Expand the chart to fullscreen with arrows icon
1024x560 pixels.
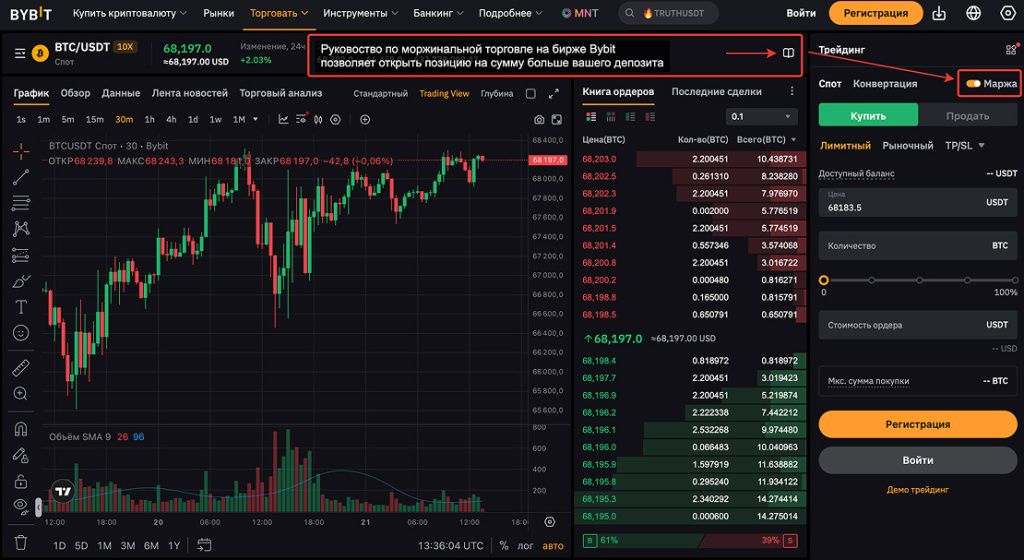pos(554,93)
